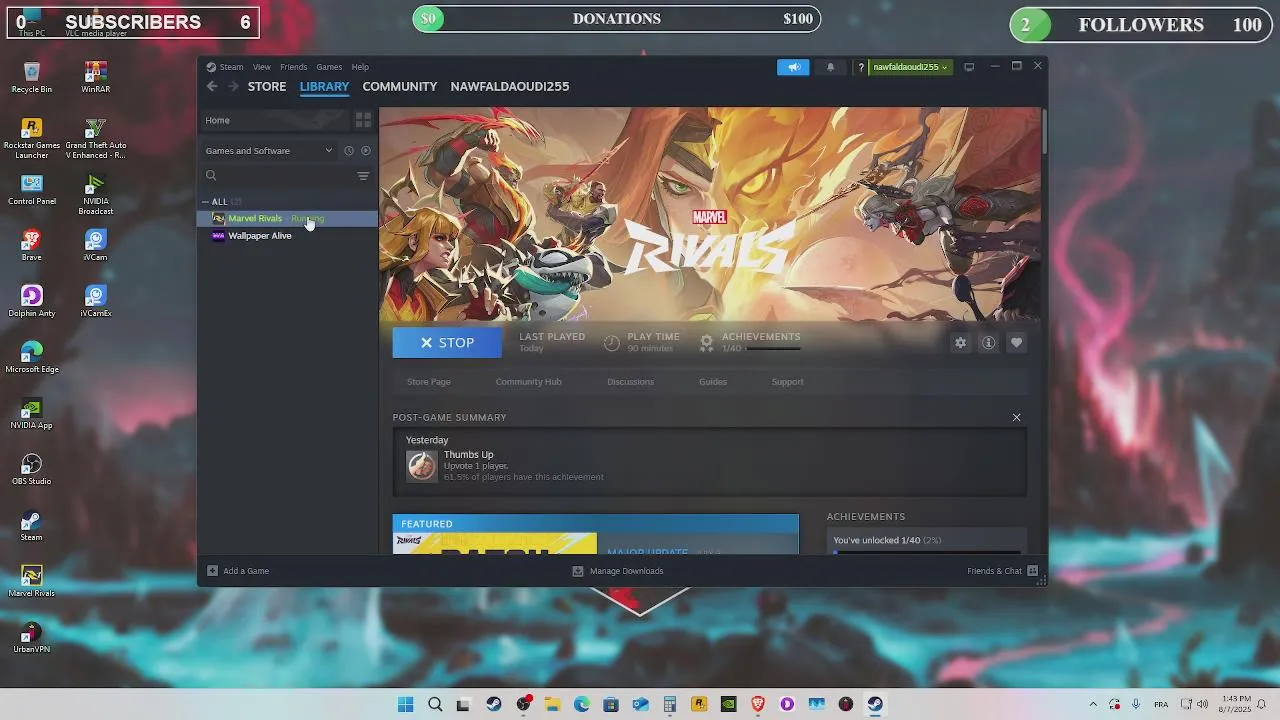
Task: Switch Steam to Big Picture mode icon
Action: click(969, 67)
